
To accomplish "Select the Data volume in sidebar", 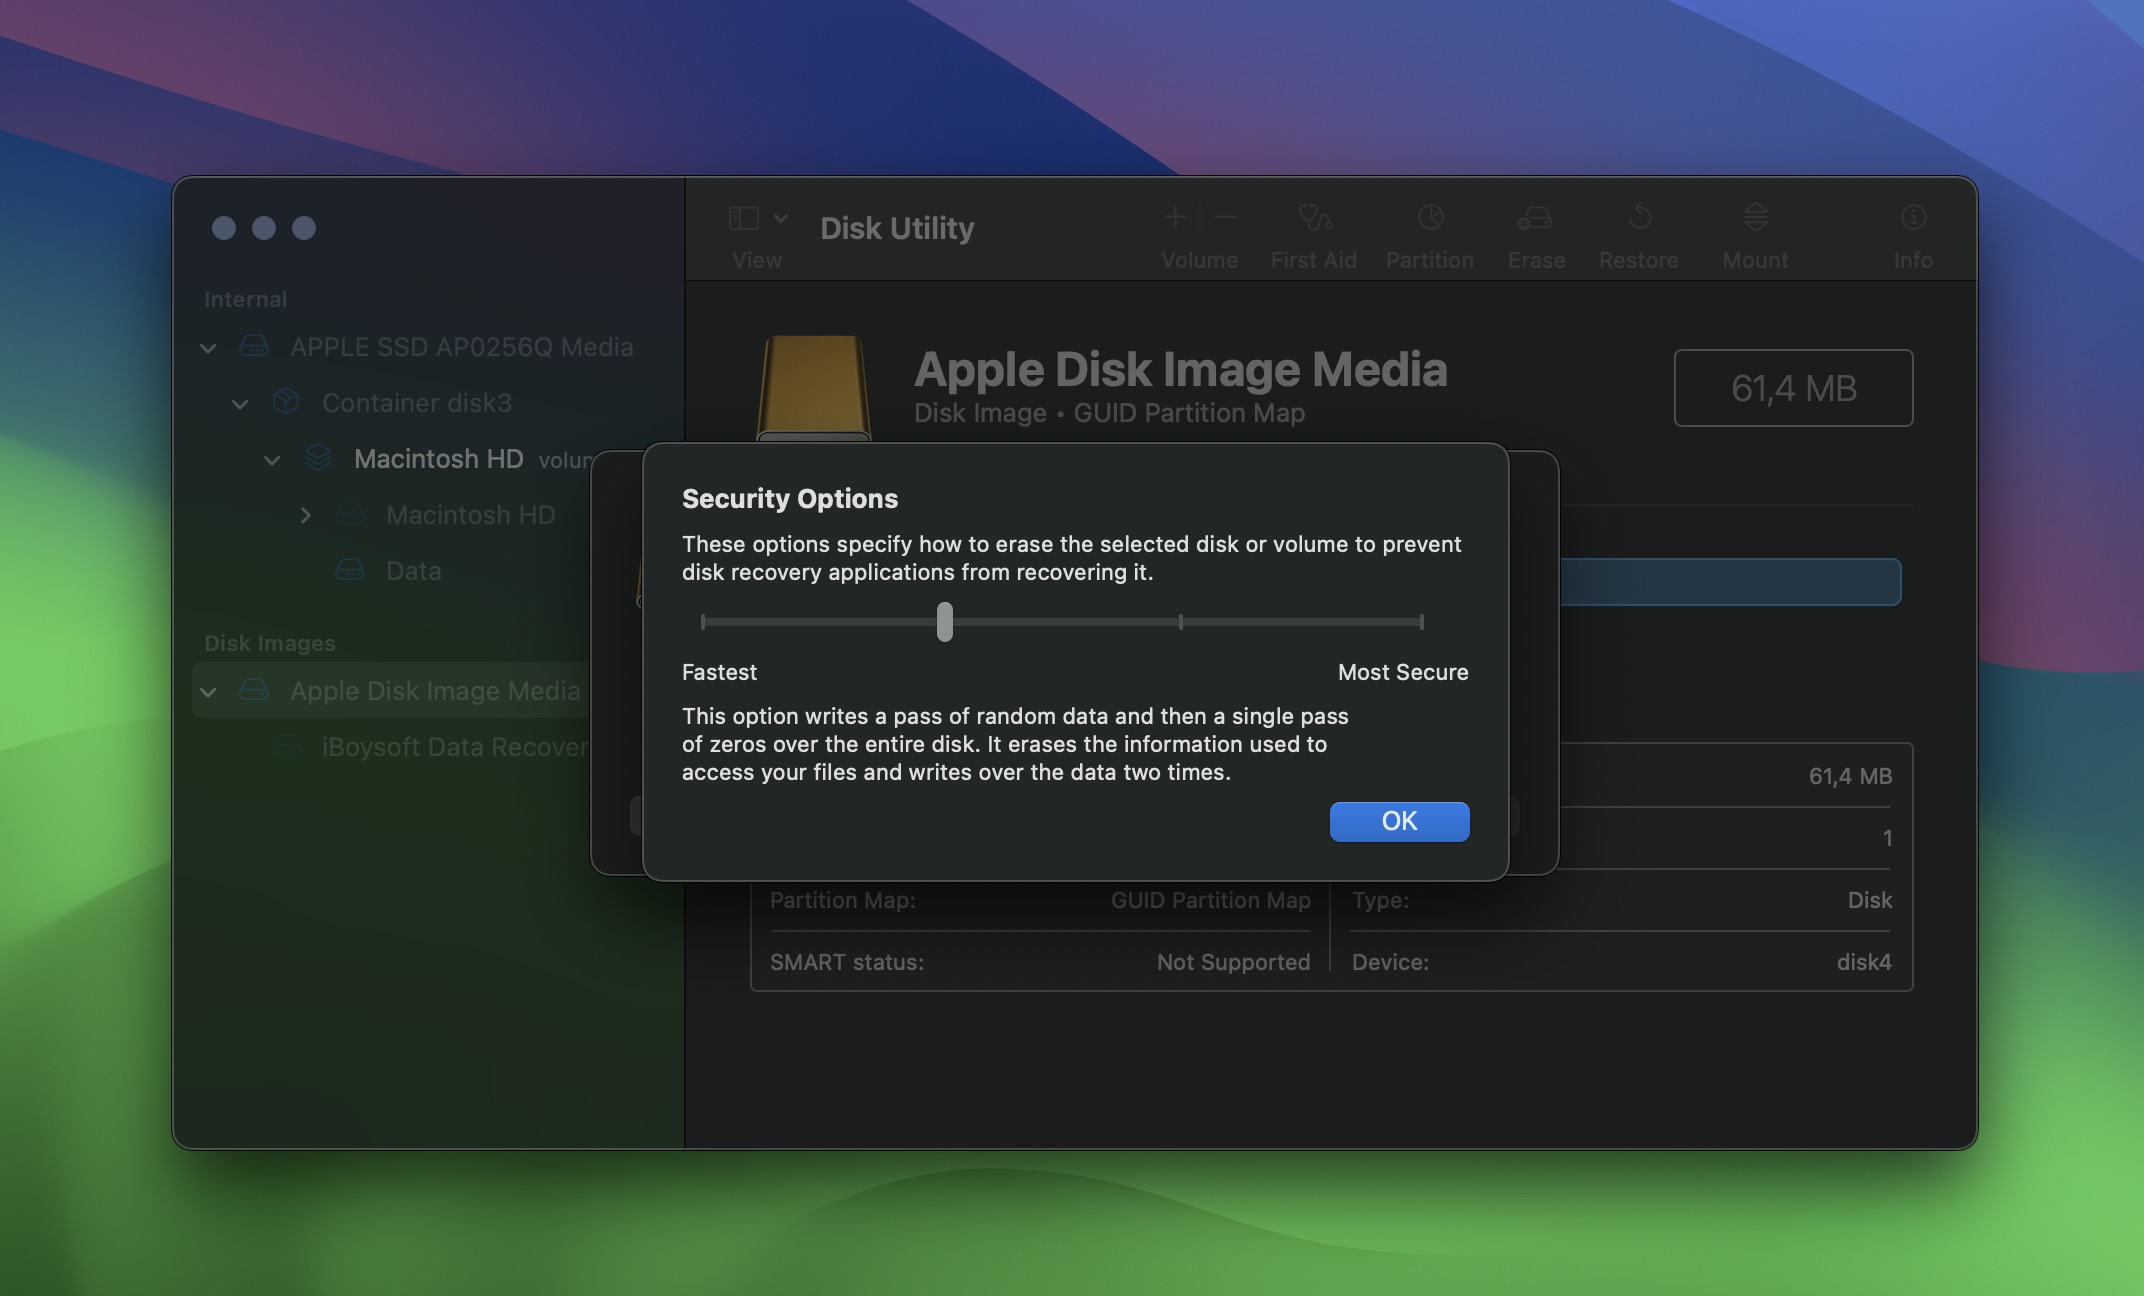I will [413, 567].
